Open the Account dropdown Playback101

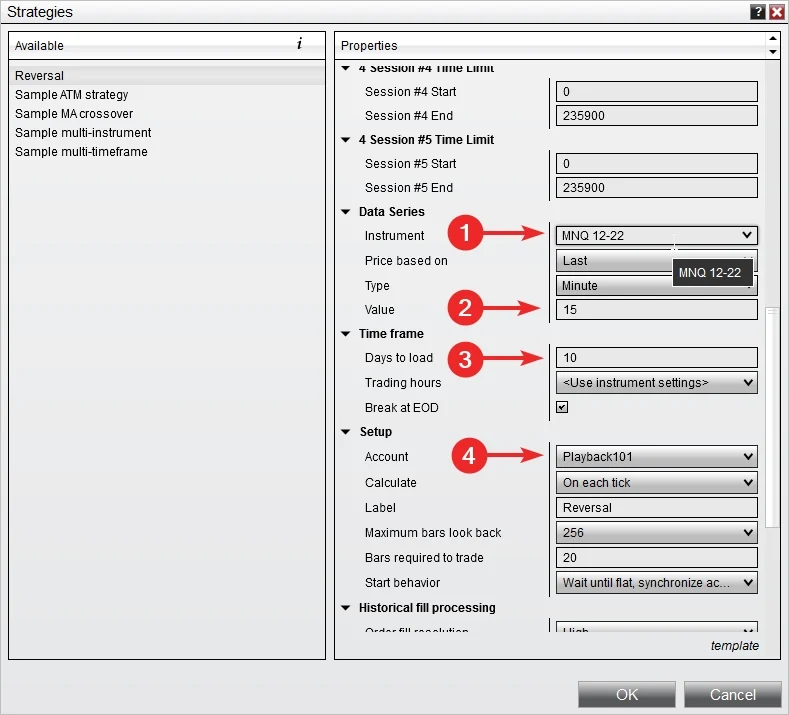click(x=656, y=457)
